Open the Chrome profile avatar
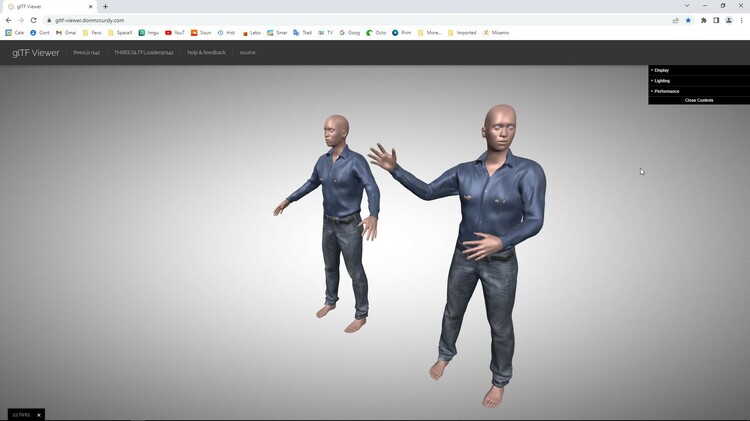This screenshot has height=421, width=750. coord(729,20)
